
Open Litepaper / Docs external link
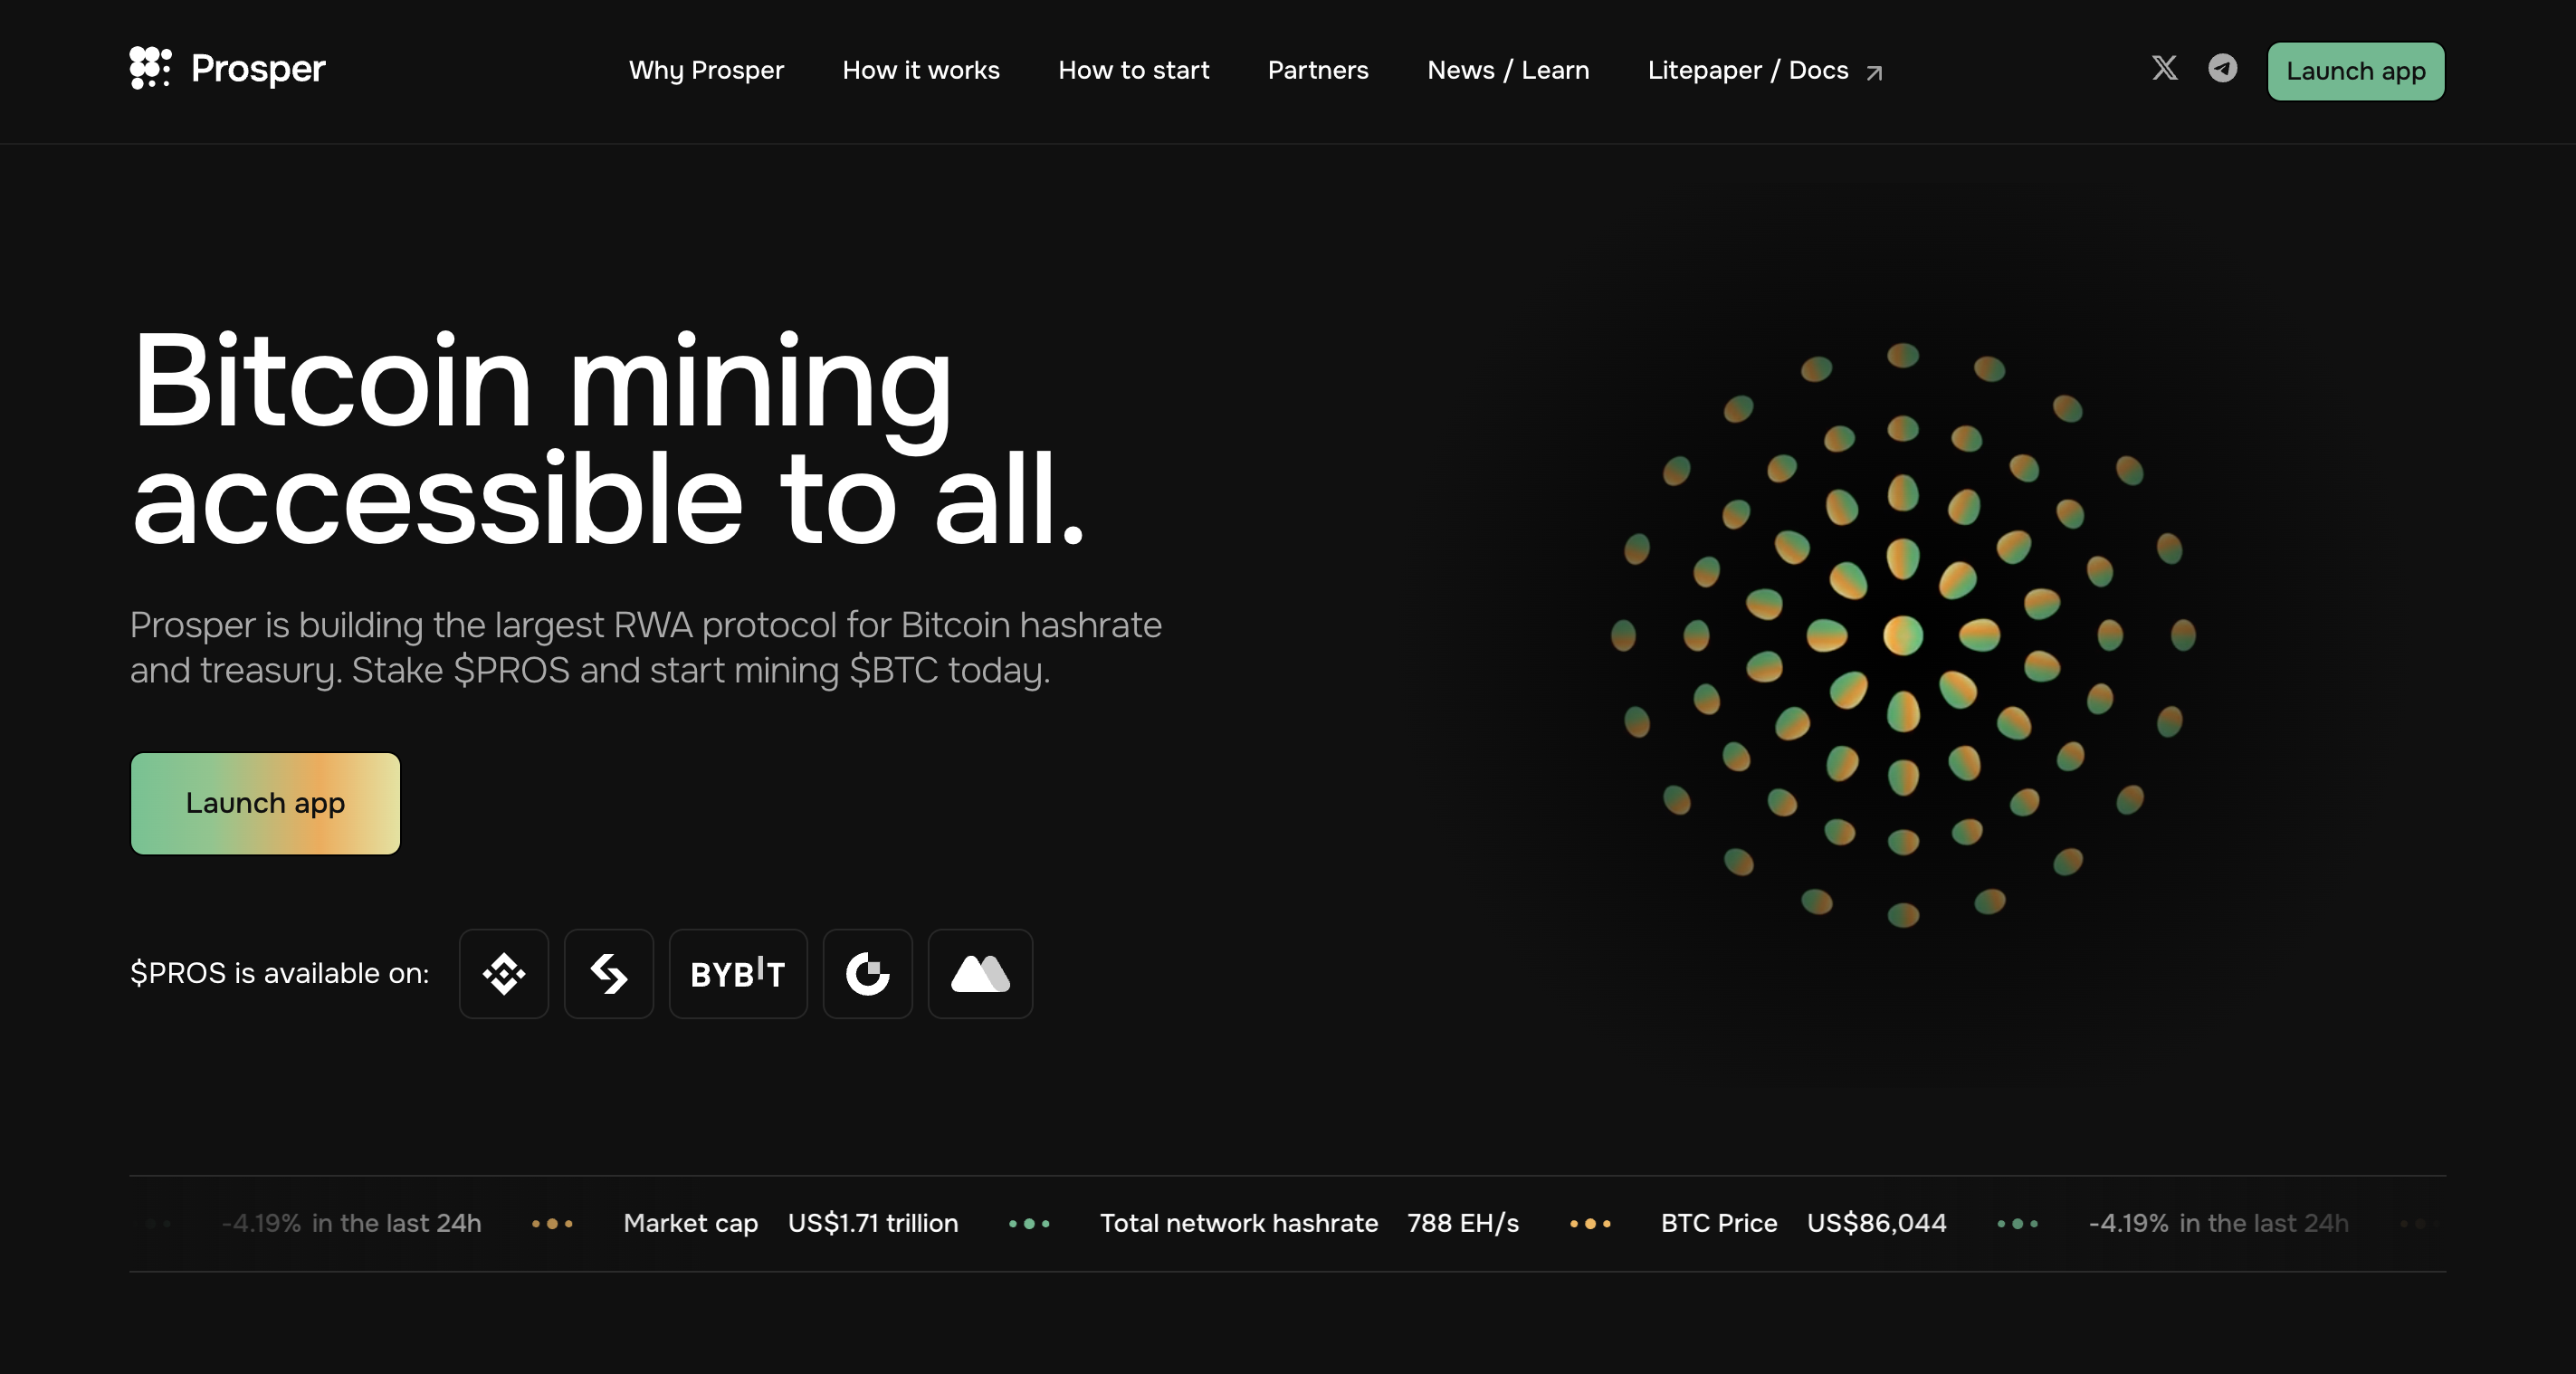click(1766, 70)
